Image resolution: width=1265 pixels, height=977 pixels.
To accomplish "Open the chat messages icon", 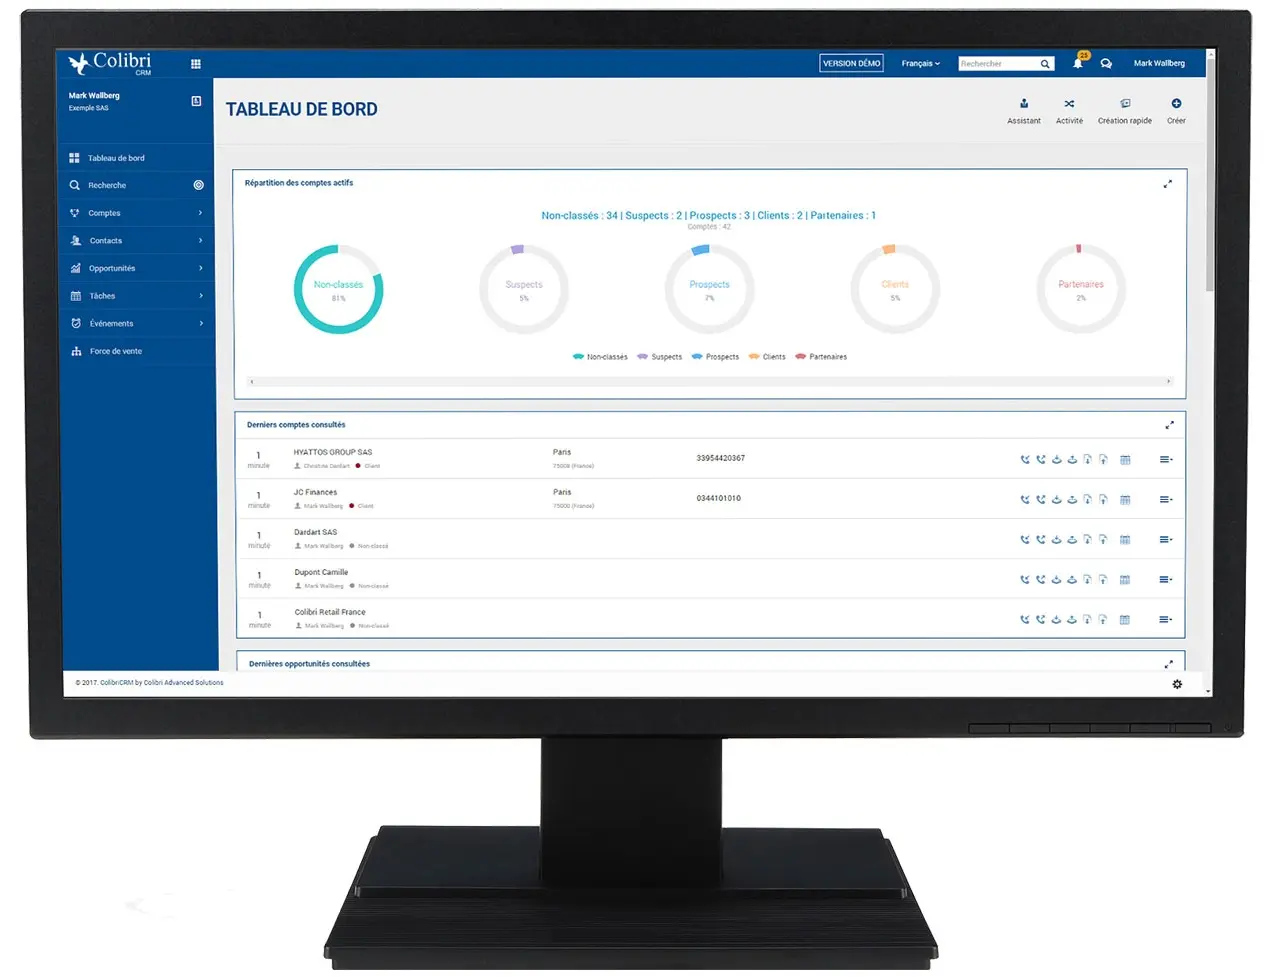I will [1106, 64].
